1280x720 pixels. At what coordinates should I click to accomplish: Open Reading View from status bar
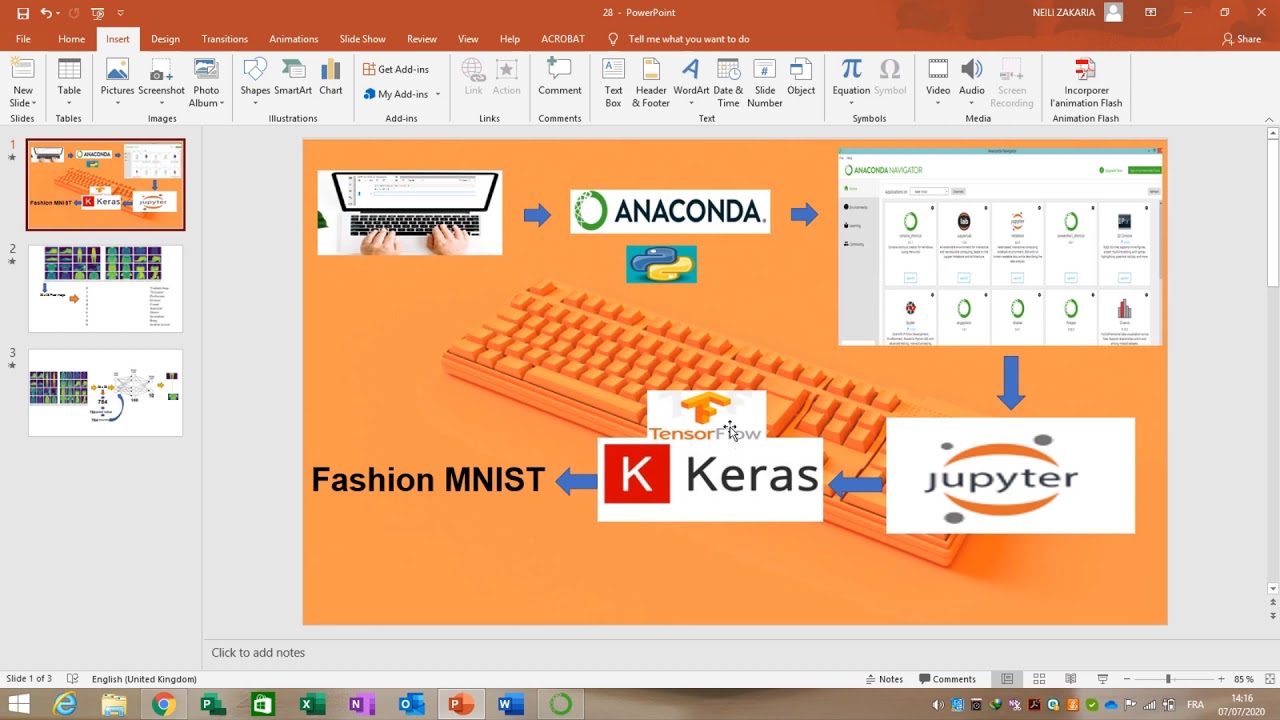pos(1071,679)
